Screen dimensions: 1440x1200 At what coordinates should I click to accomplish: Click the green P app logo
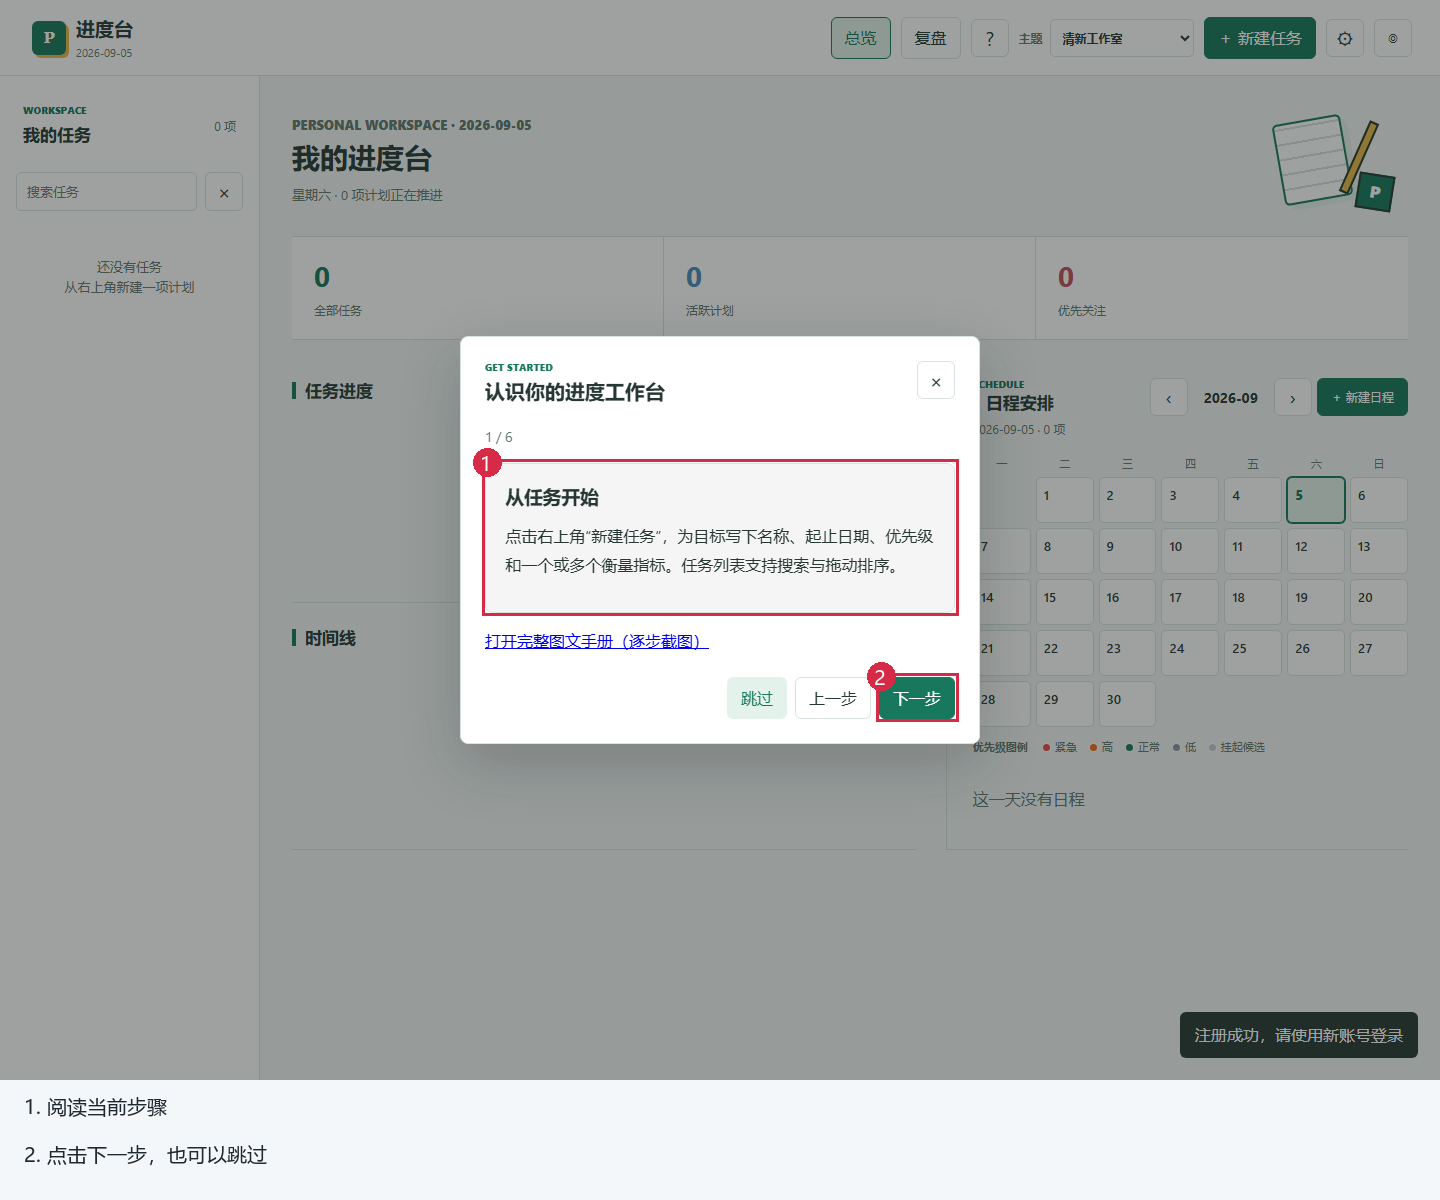50,38
